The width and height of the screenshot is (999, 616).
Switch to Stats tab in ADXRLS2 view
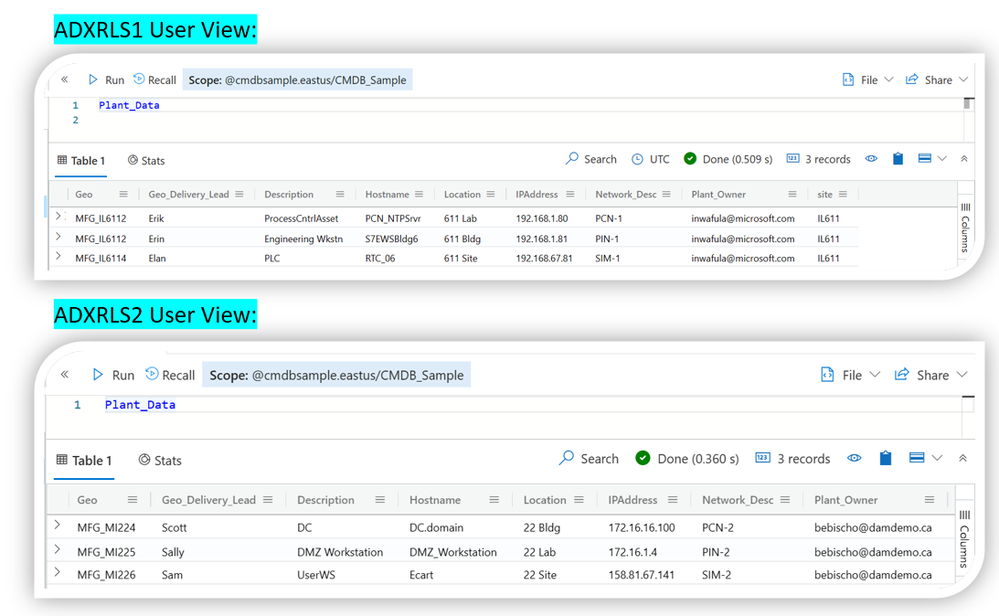click(x=160, y=460)
